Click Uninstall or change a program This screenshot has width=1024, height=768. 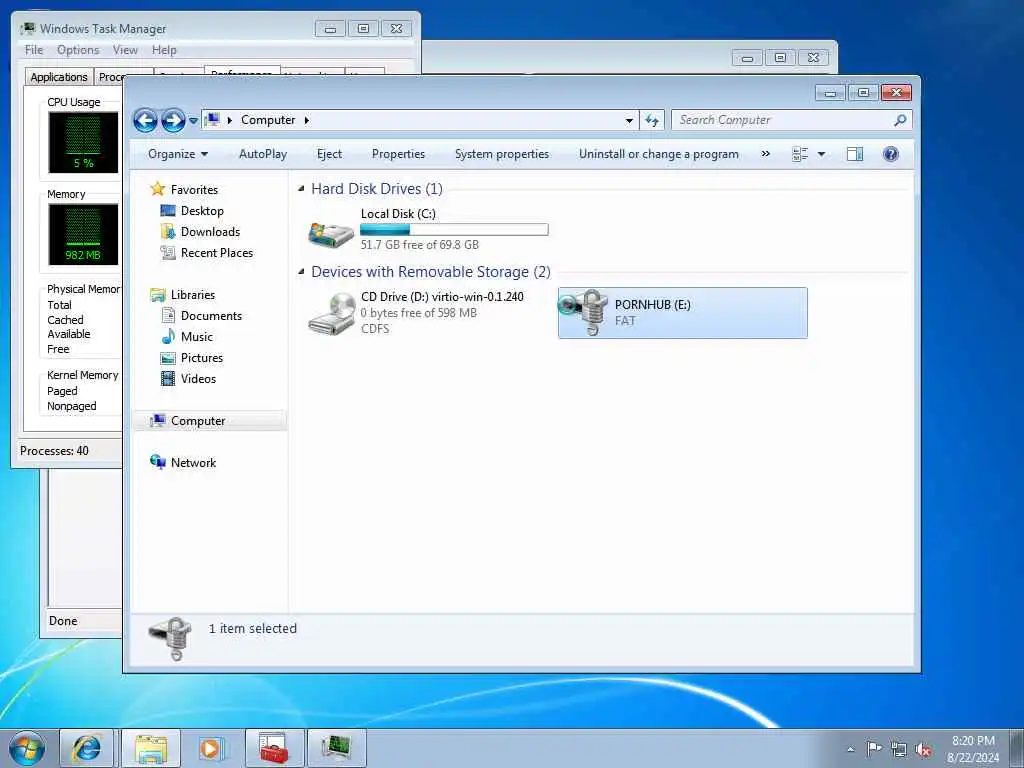[x=658, y=154]
